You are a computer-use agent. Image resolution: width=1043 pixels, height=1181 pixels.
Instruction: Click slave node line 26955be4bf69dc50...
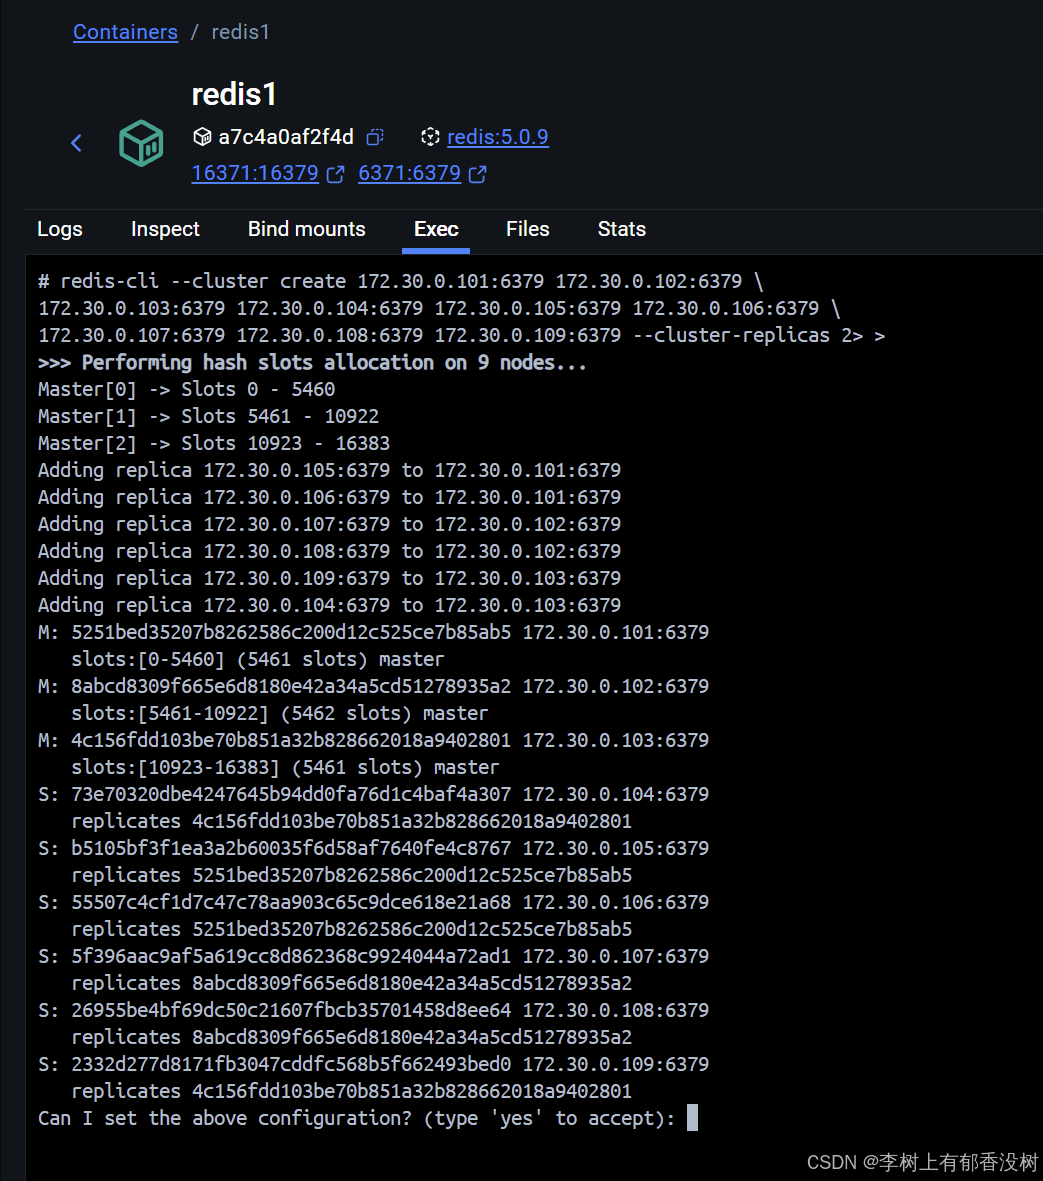tap(374, 1010)
